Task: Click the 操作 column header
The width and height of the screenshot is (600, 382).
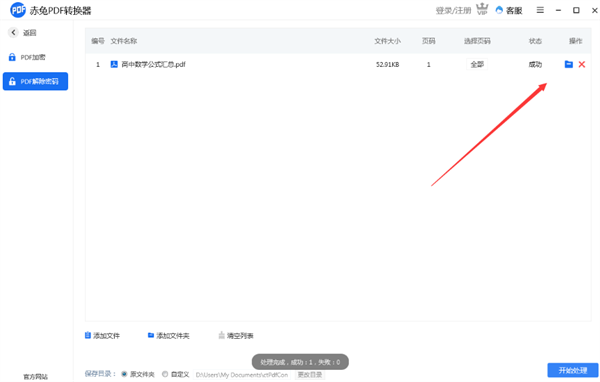Action: pos(576,41)
